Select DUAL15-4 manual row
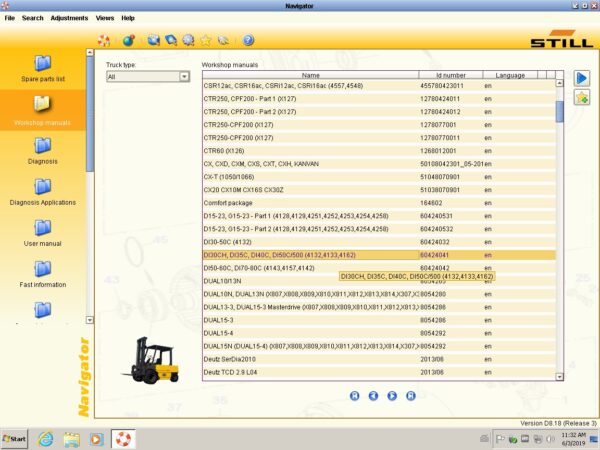Screen dimensions: 600x450 (379, 333)
